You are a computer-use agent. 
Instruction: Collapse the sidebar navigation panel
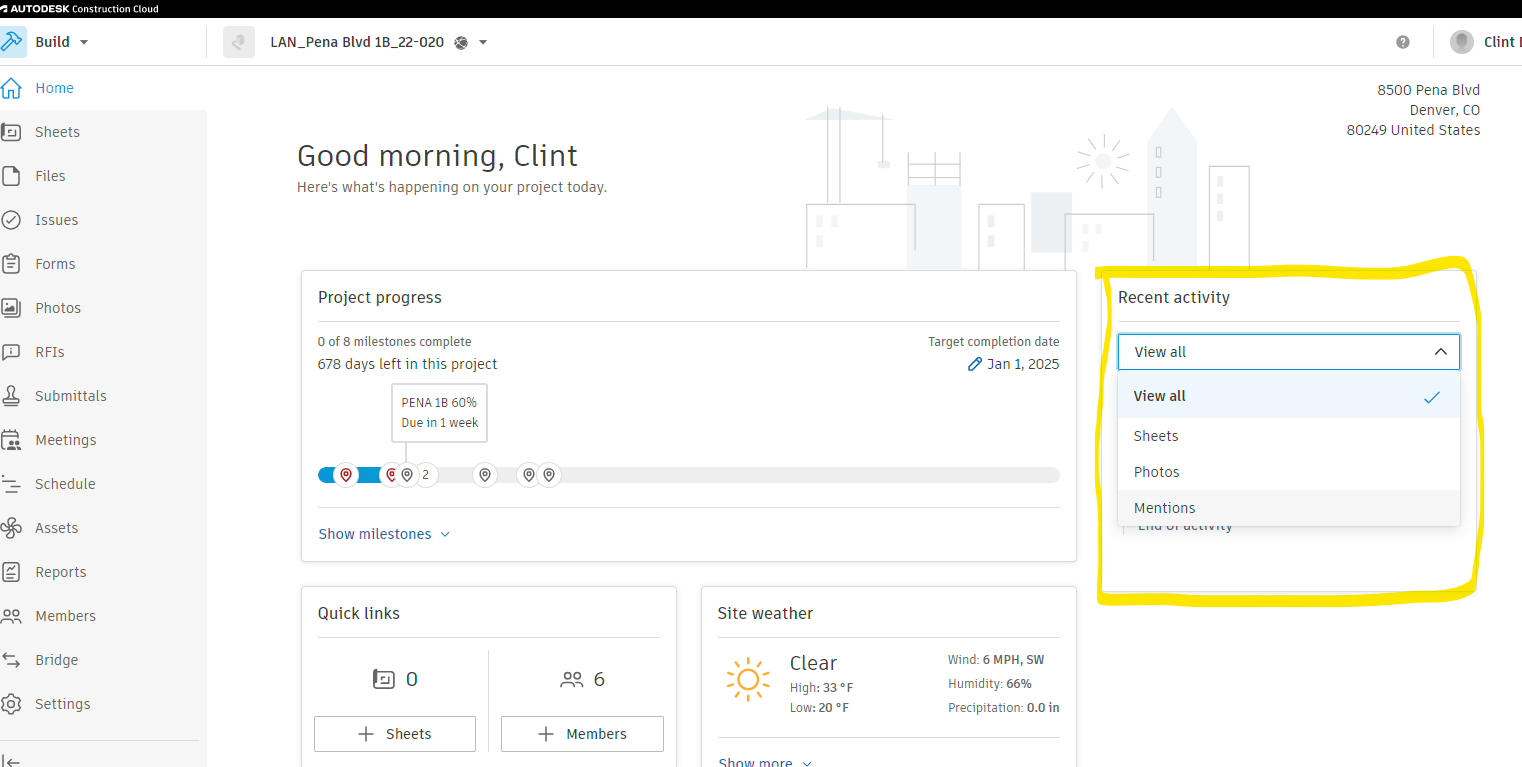(x=11, y=761)
